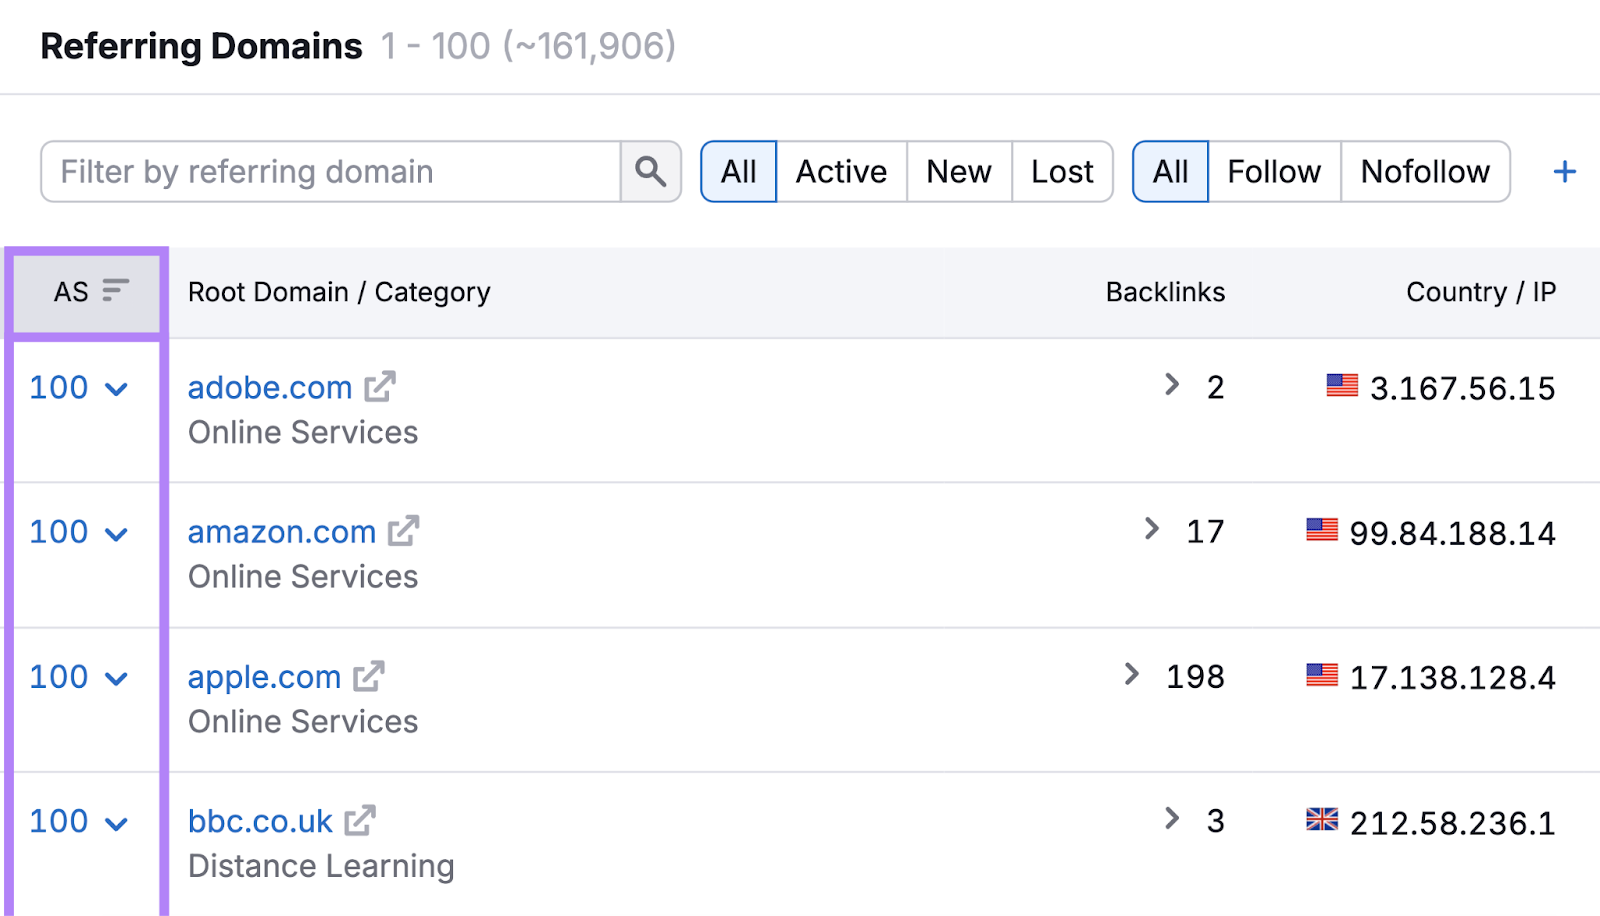
Task: Switch link type filter to Follow
Action: coord(1273,171)
